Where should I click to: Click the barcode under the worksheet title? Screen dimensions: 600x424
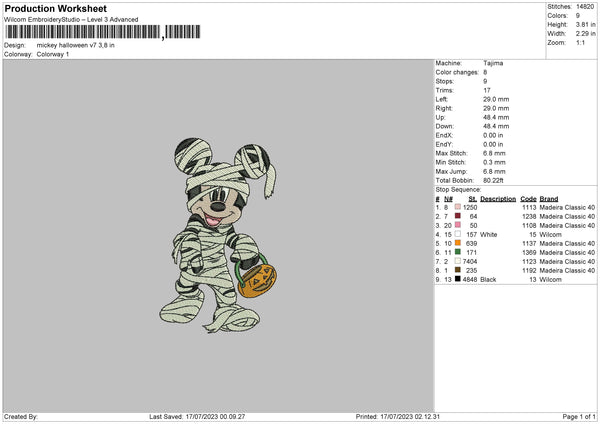[103, 32]
